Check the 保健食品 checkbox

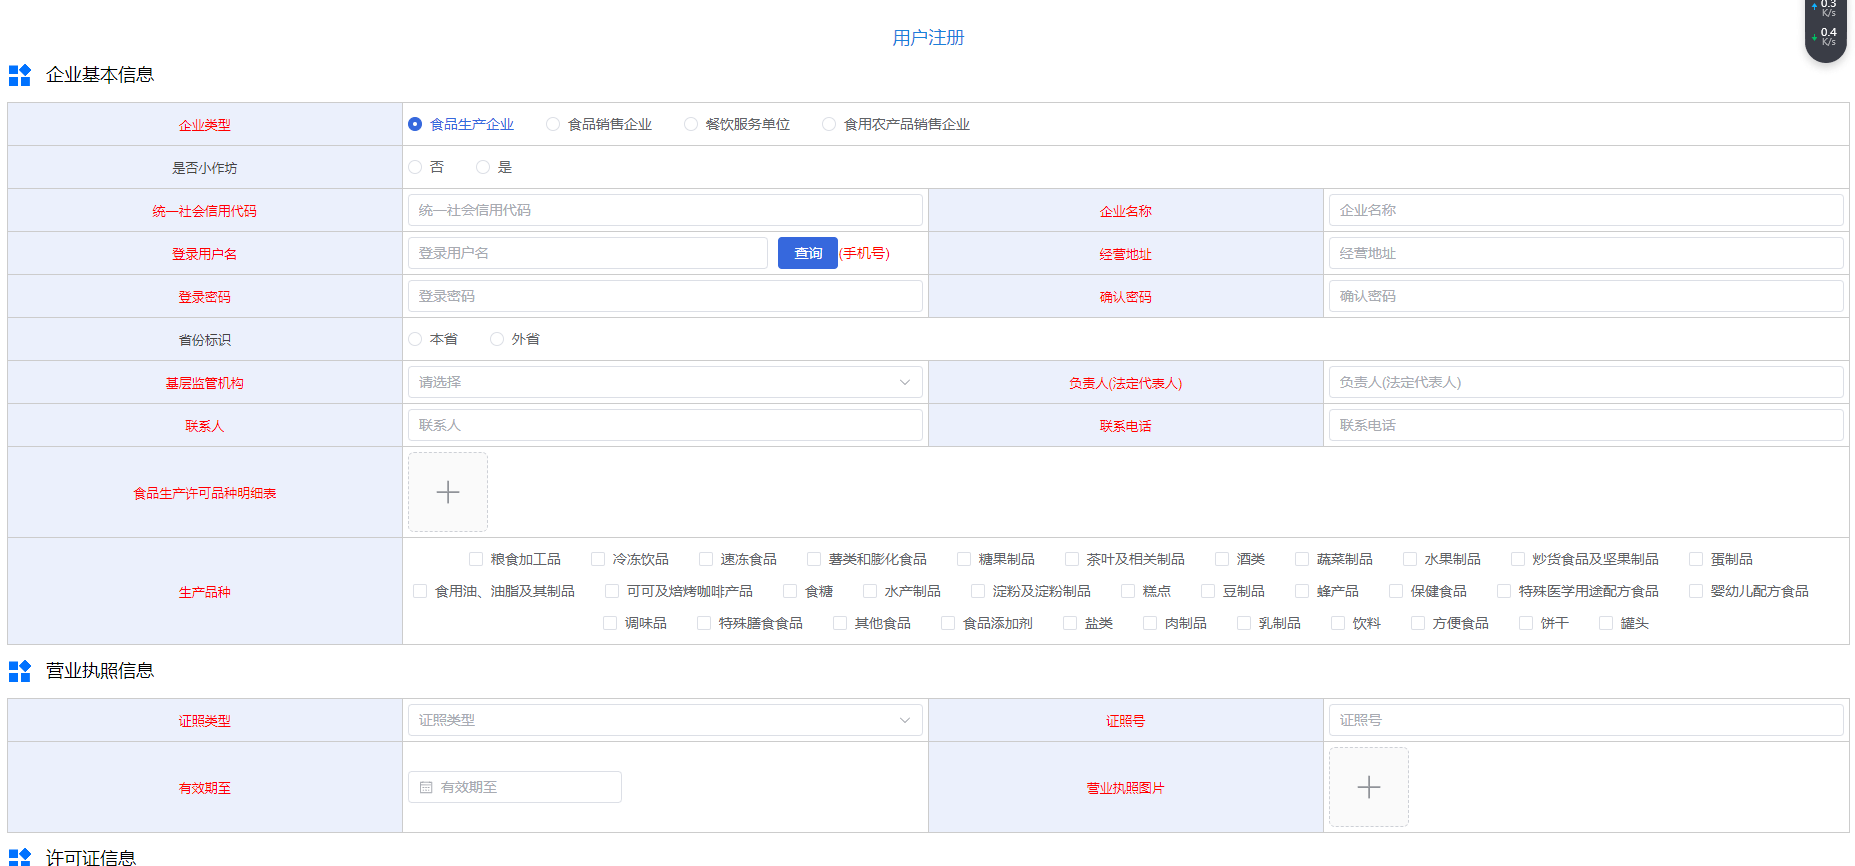pos(1396,591)
